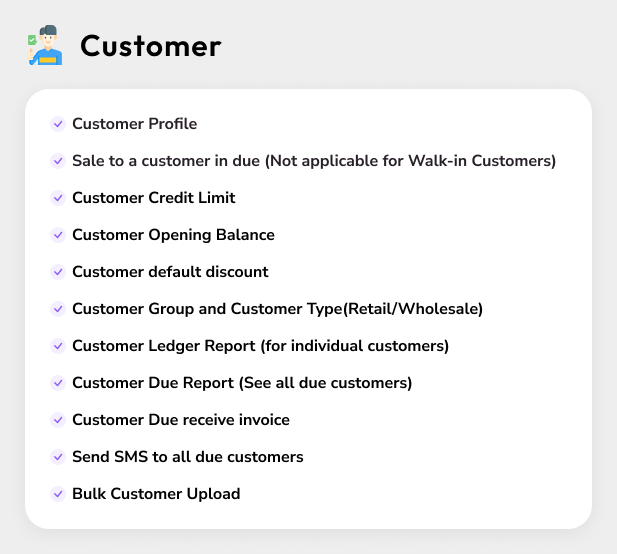Click check icon next to Customer Profile
Image resolution: width=617 pixels, height=554 pixels.
point(58,124)
